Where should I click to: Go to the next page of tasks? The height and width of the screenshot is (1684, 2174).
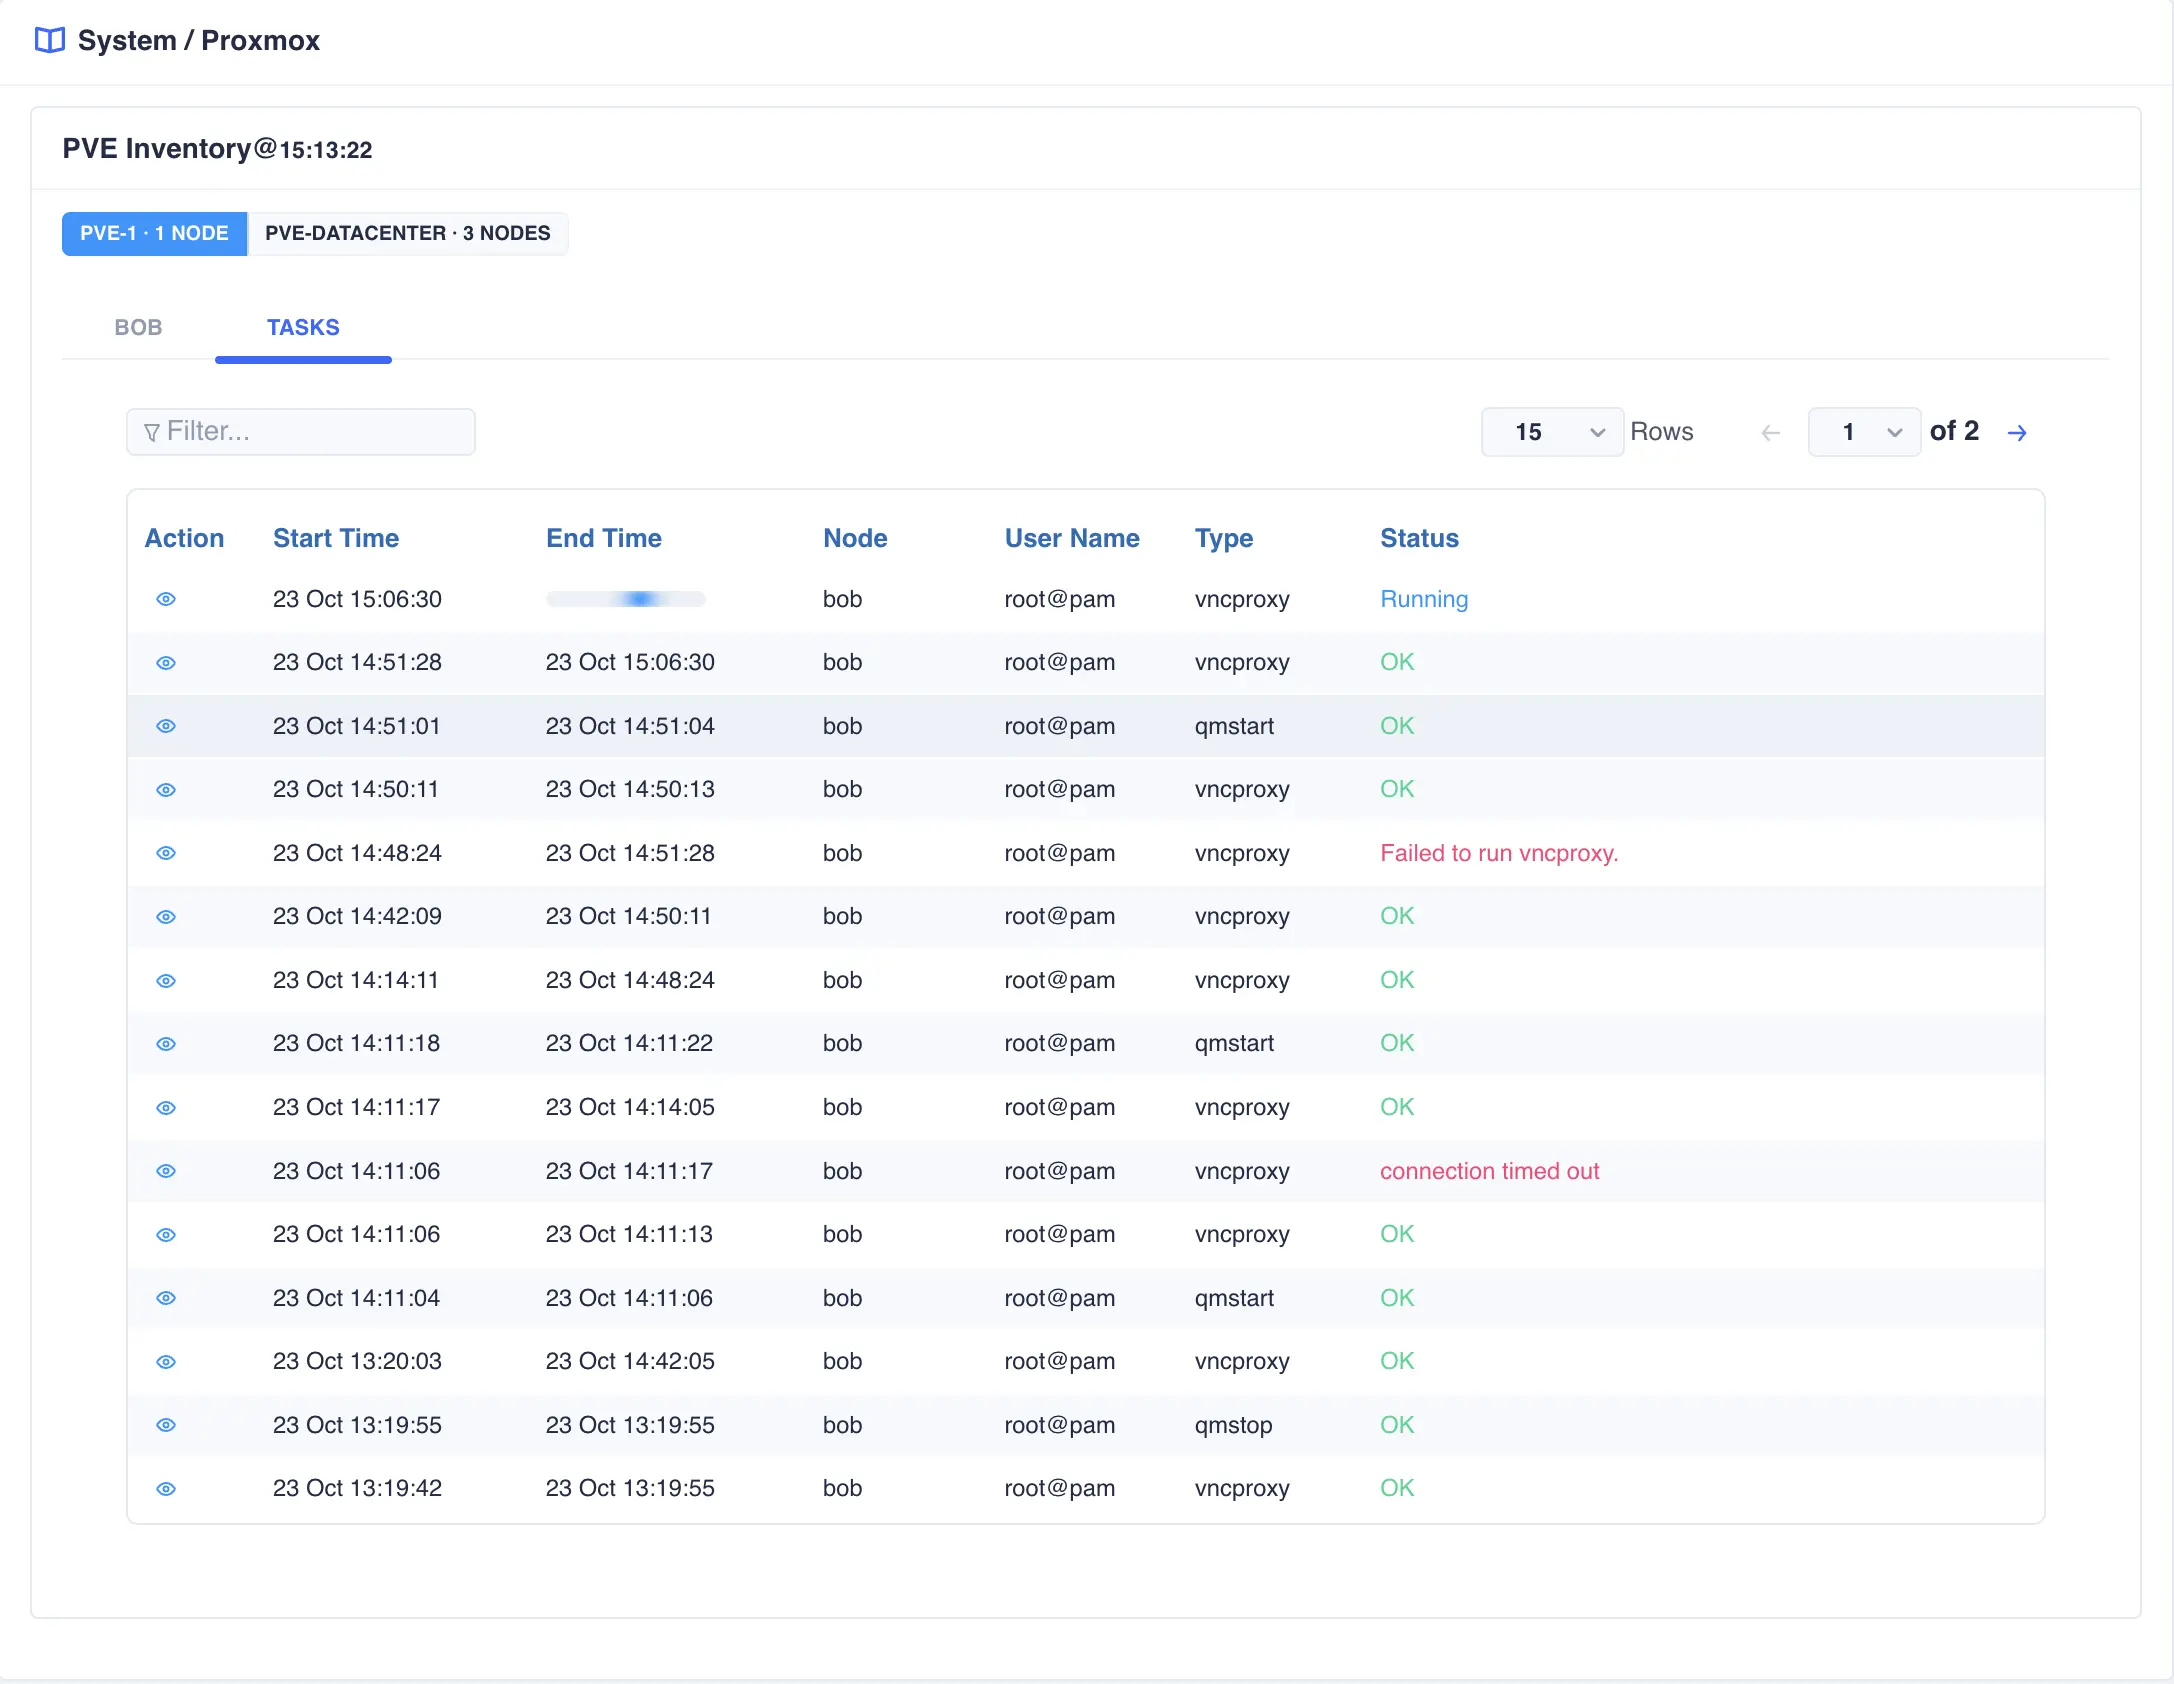click(x=2017, y=432)
